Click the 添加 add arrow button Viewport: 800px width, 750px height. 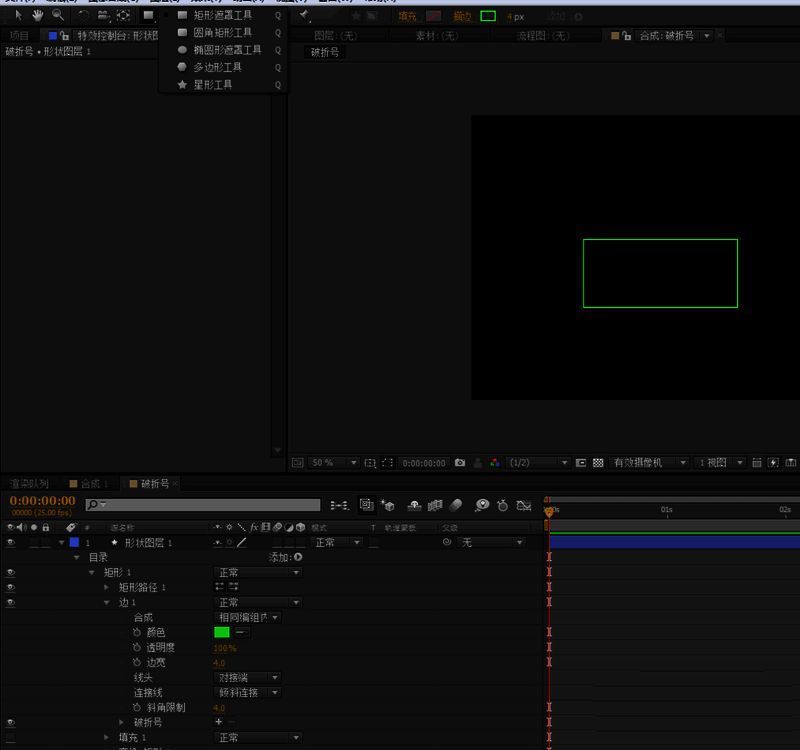click(297, 557)
